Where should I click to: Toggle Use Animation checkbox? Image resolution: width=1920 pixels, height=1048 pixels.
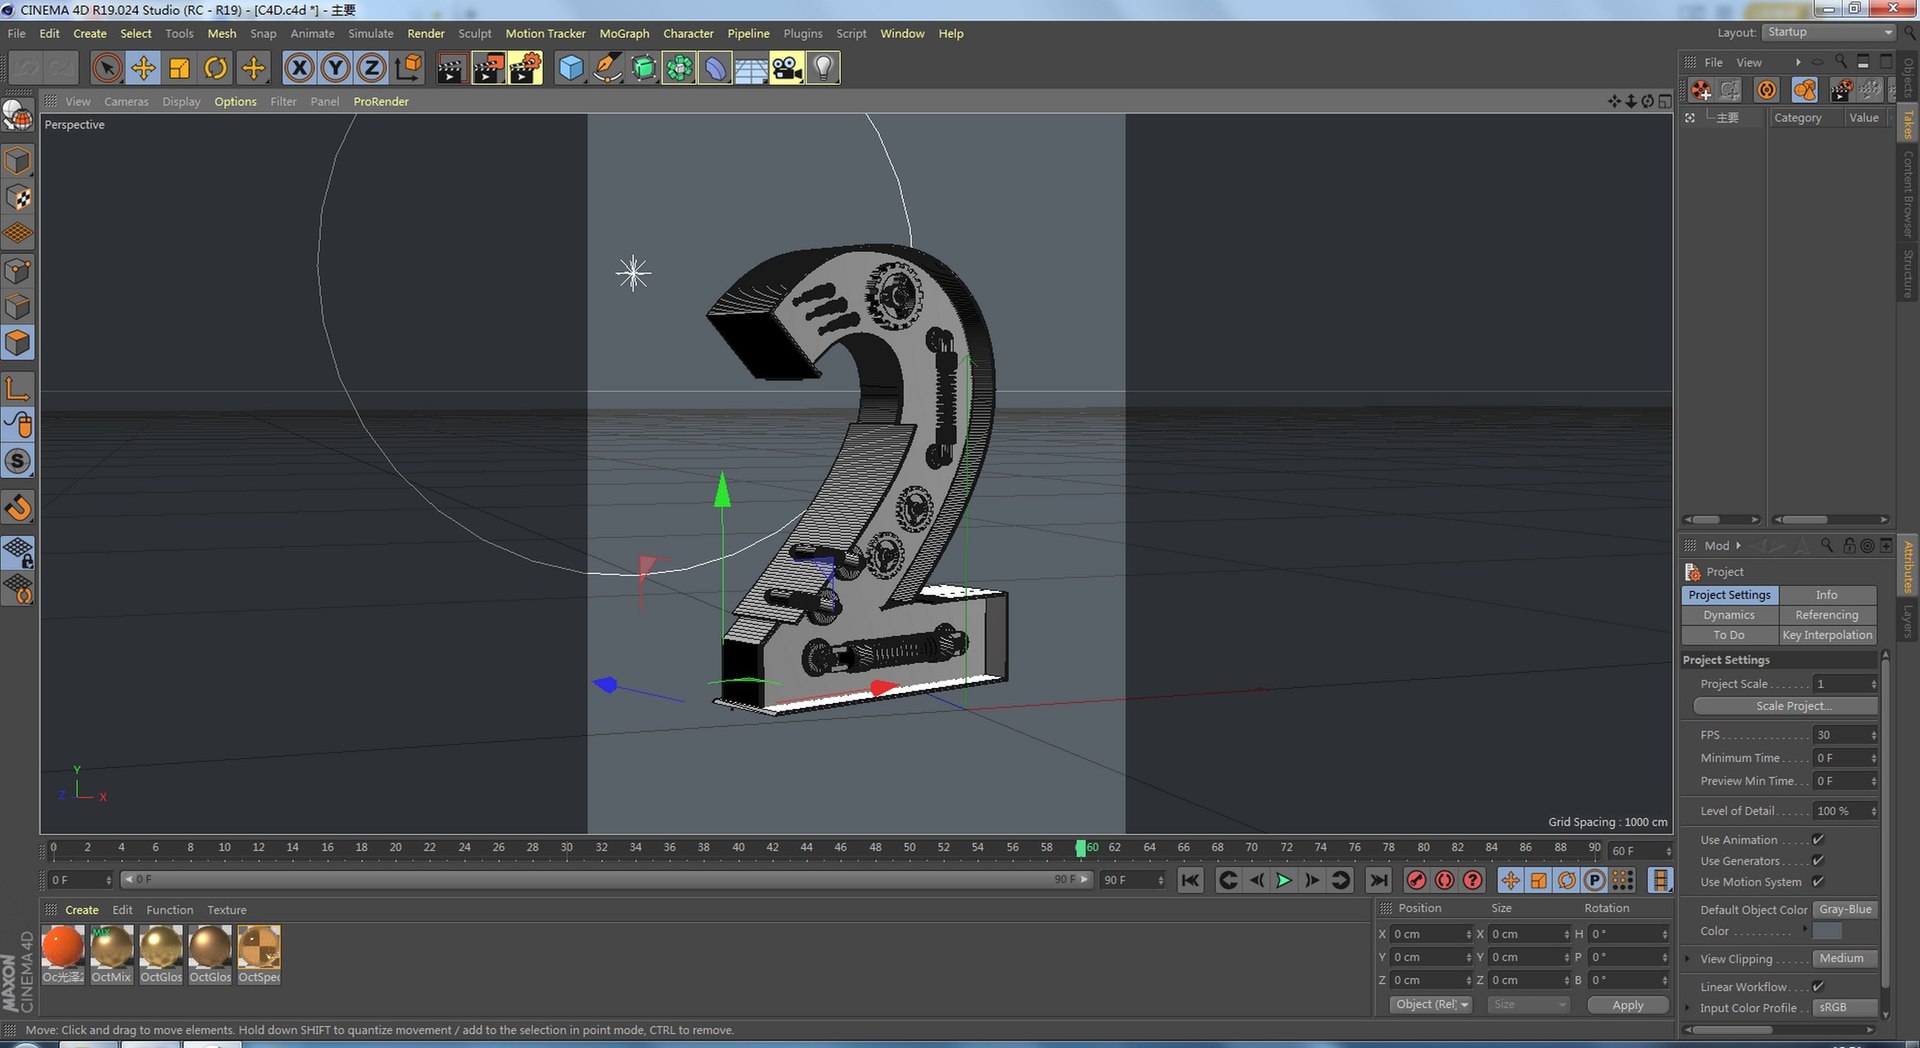[1818, 839]
